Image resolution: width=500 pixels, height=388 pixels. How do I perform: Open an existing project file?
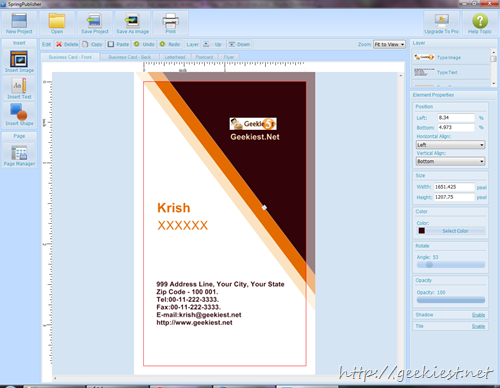coord(57,23)
